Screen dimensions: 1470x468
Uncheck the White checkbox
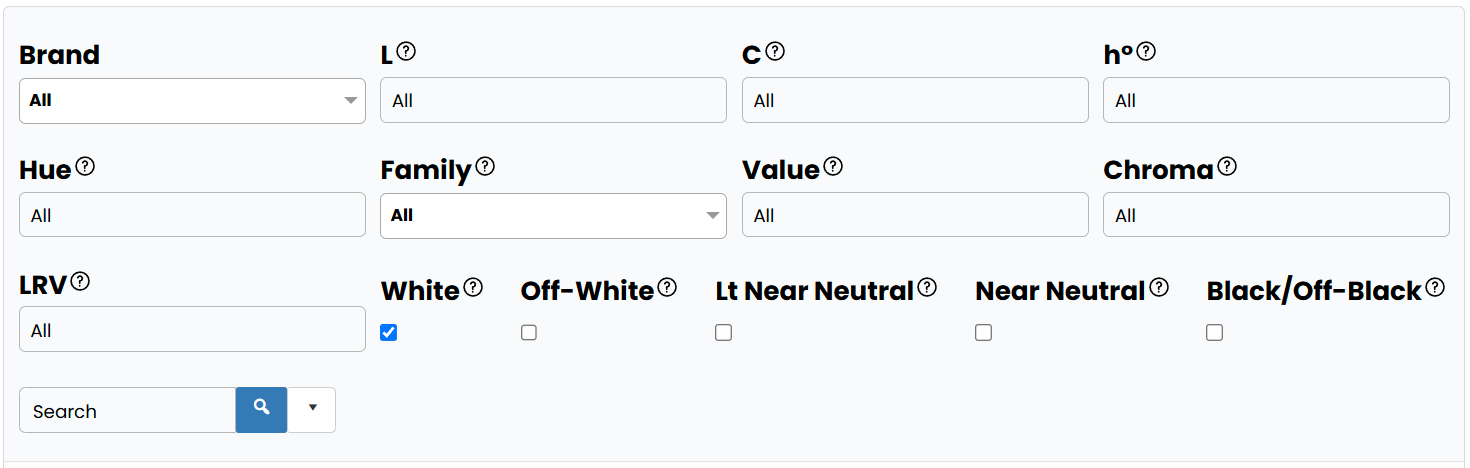(x=389, y=333)
